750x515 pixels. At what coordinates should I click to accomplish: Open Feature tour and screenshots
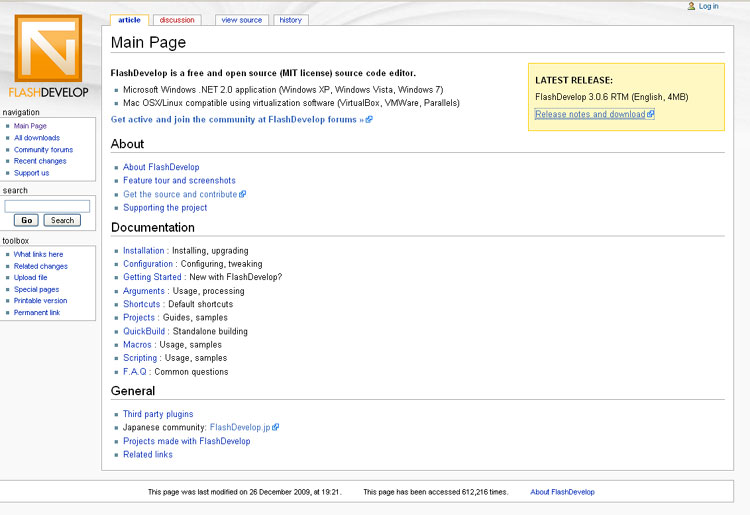pyautogui.click(x=179, y=180)
